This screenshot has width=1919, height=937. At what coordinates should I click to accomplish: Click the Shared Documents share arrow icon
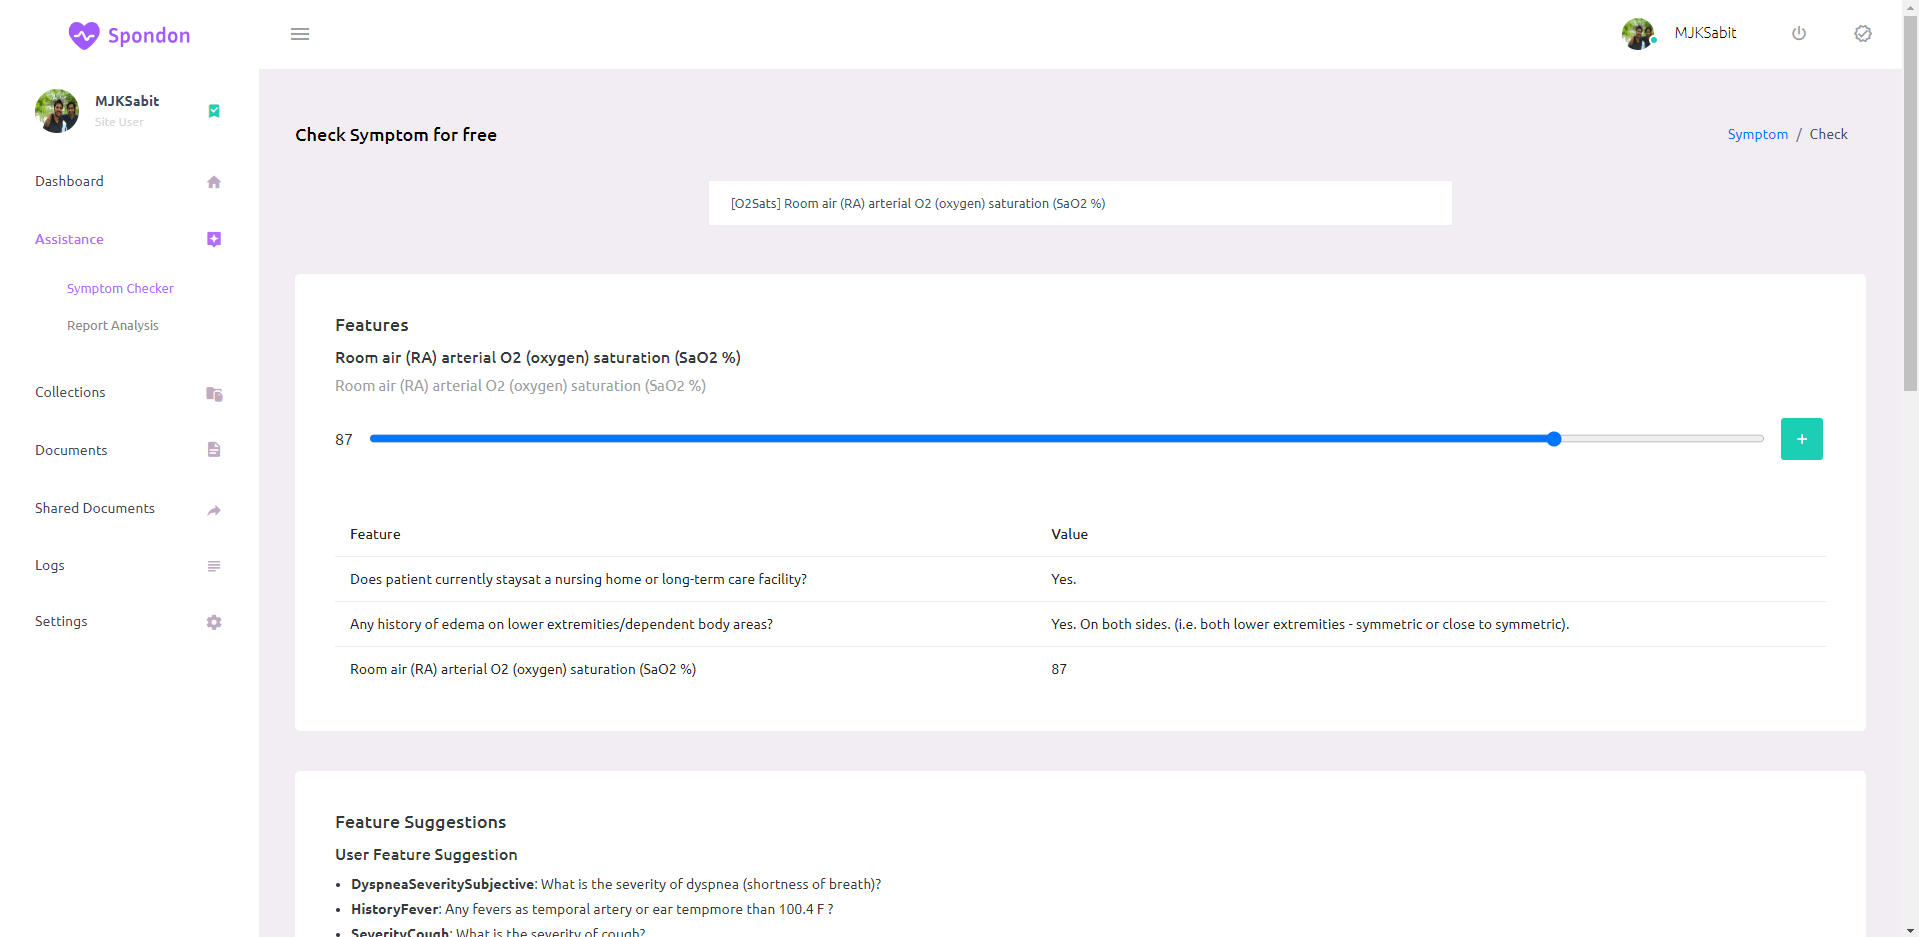coord(214,510)
